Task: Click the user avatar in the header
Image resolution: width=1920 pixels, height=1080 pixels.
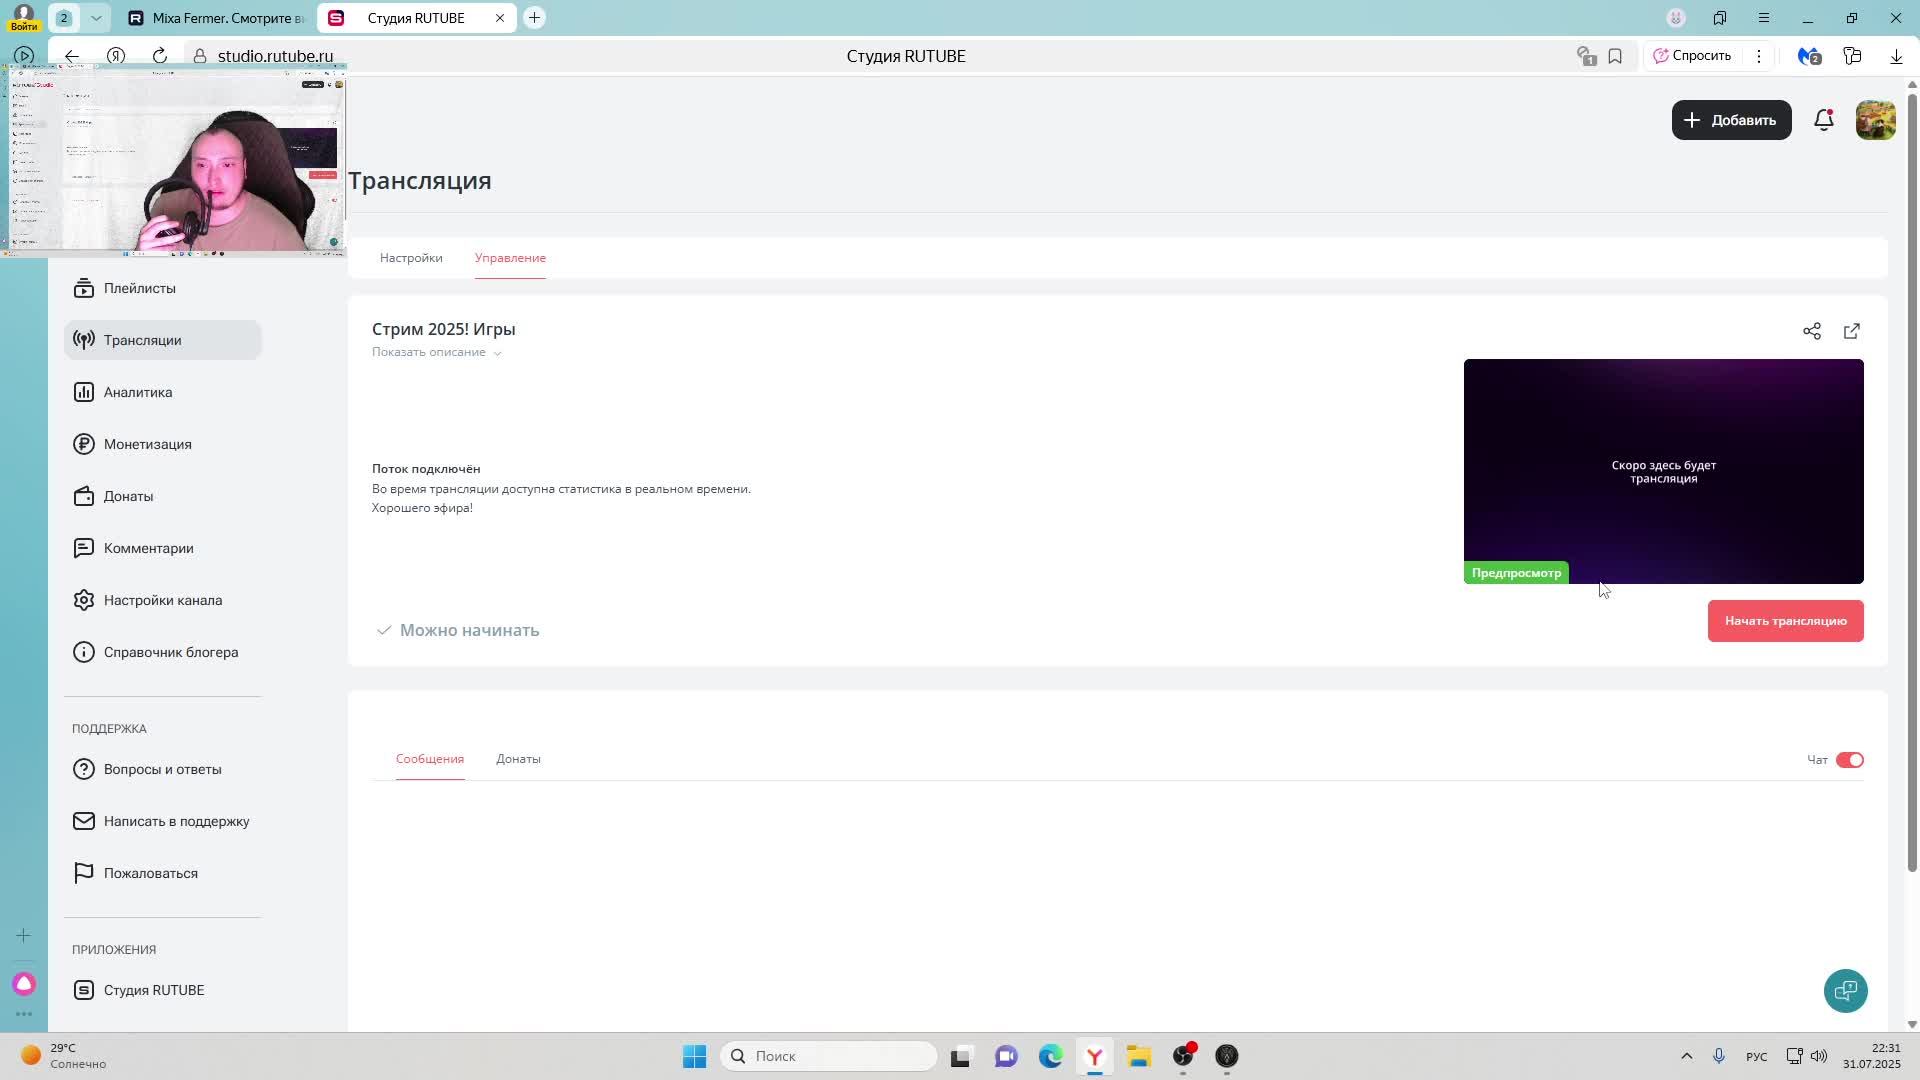Action: tap(1875, 120)
